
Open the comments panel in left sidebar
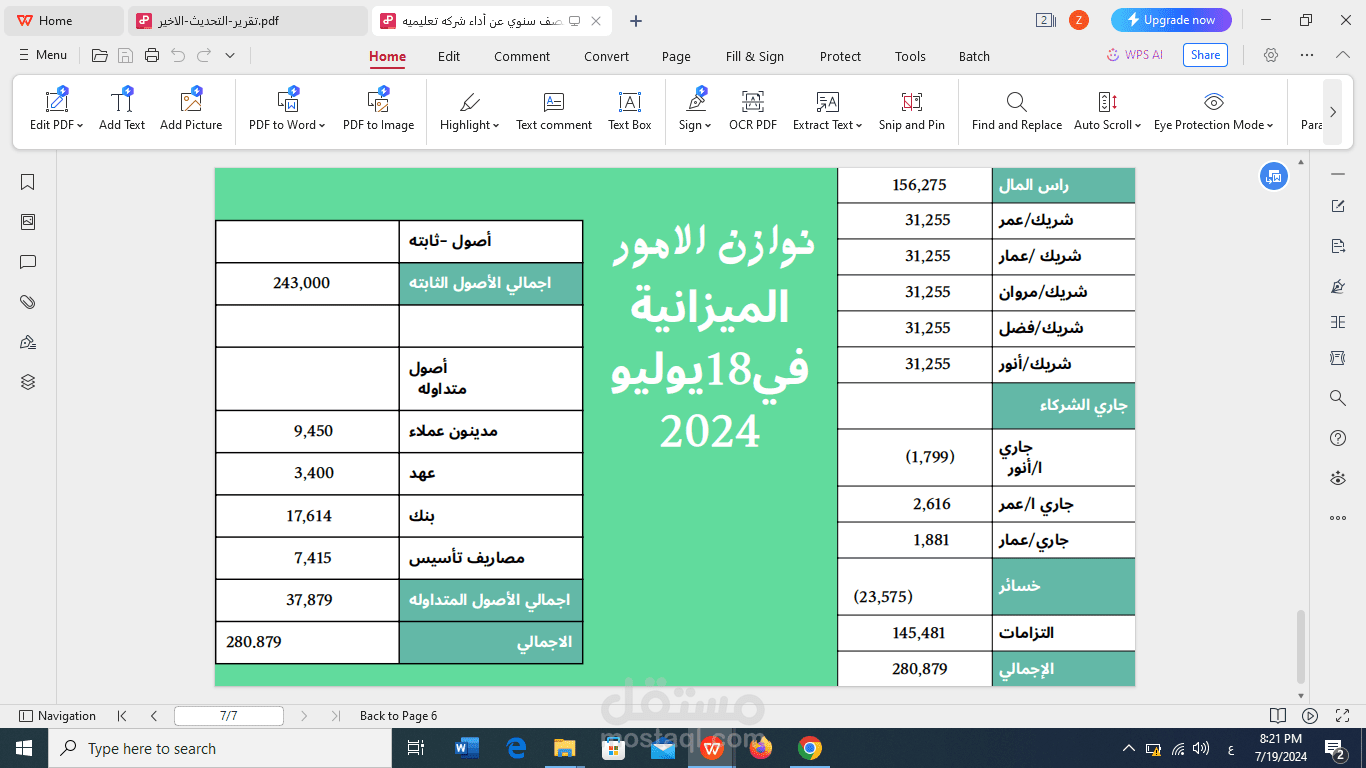pos(28,262)
